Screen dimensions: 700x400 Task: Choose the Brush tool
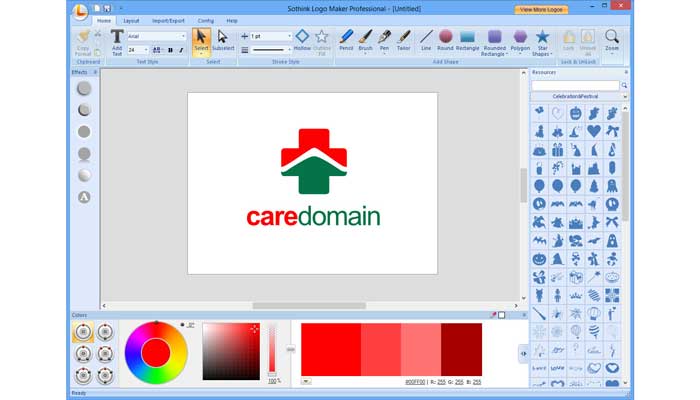[365, 40]
